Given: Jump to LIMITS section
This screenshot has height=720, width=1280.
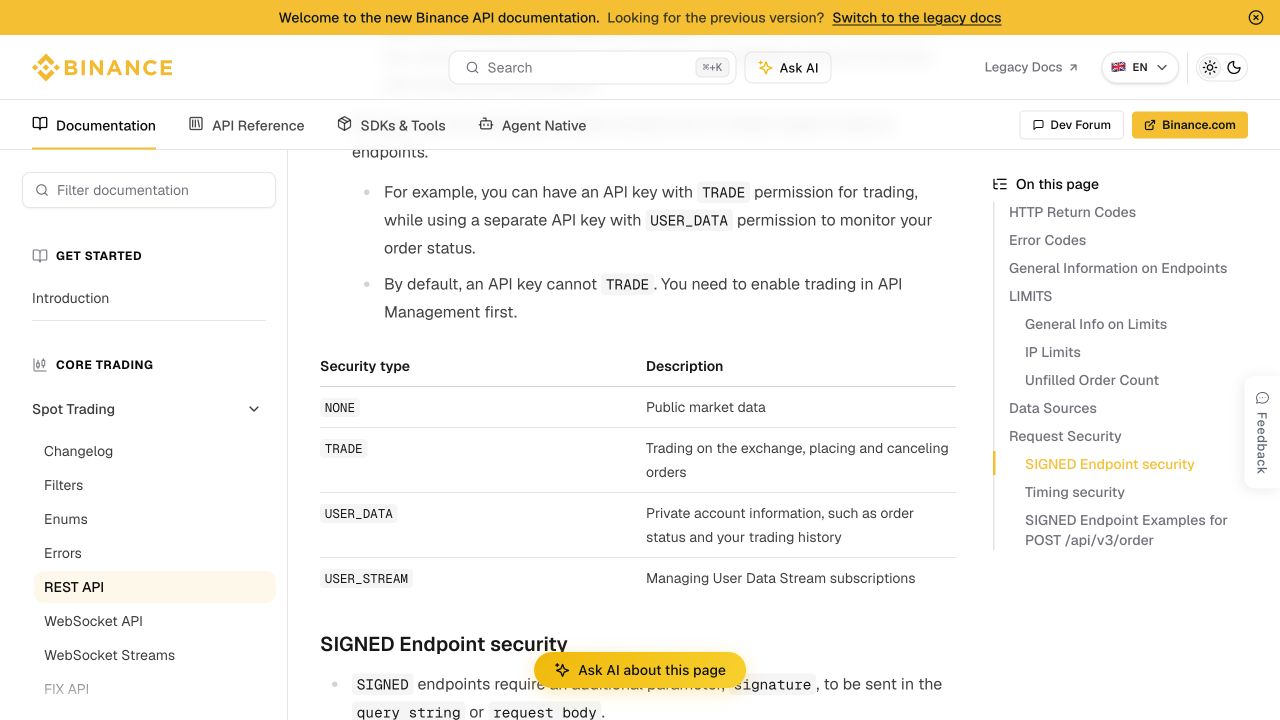Looking at the screenshot, I should pos(1030,296).
